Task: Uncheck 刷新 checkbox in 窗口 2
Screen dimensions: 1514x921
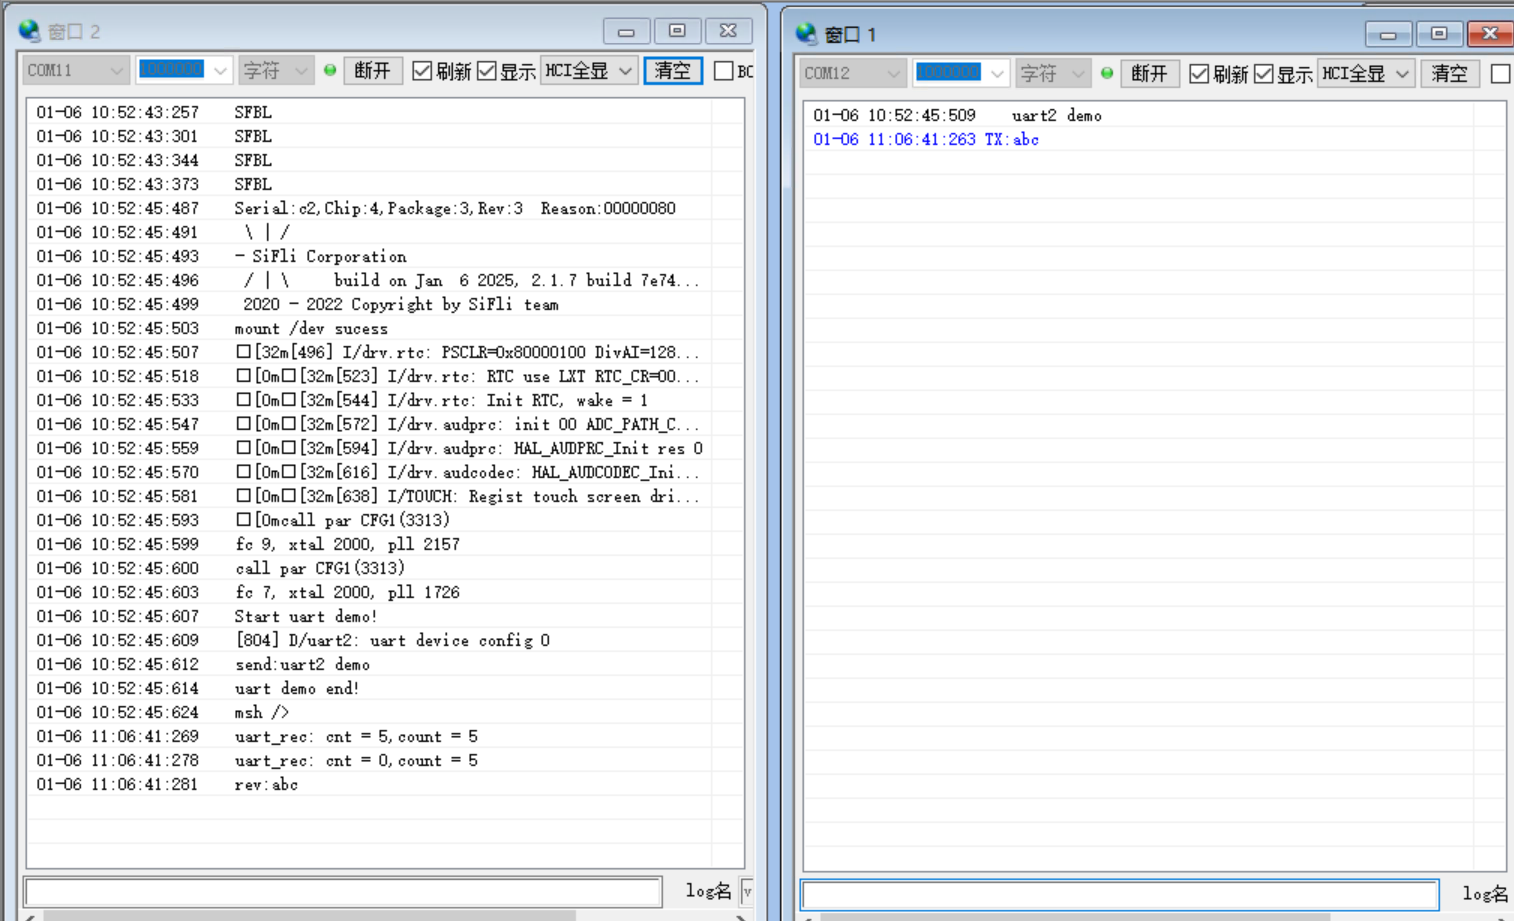Action: pos(422,71)
